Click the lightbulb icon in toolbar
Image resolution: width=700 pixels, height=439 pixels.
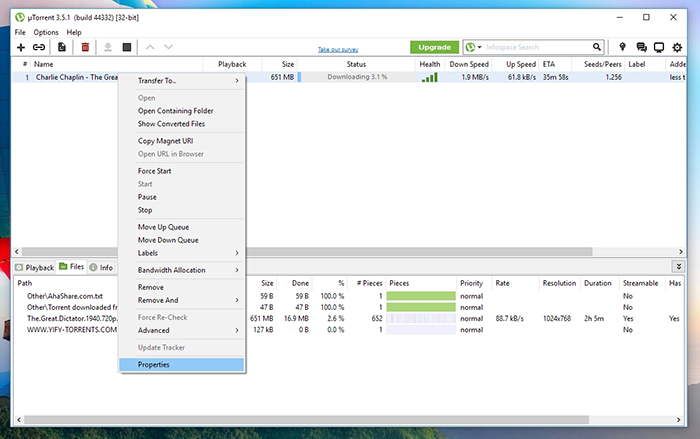click(x=622, y=47)
